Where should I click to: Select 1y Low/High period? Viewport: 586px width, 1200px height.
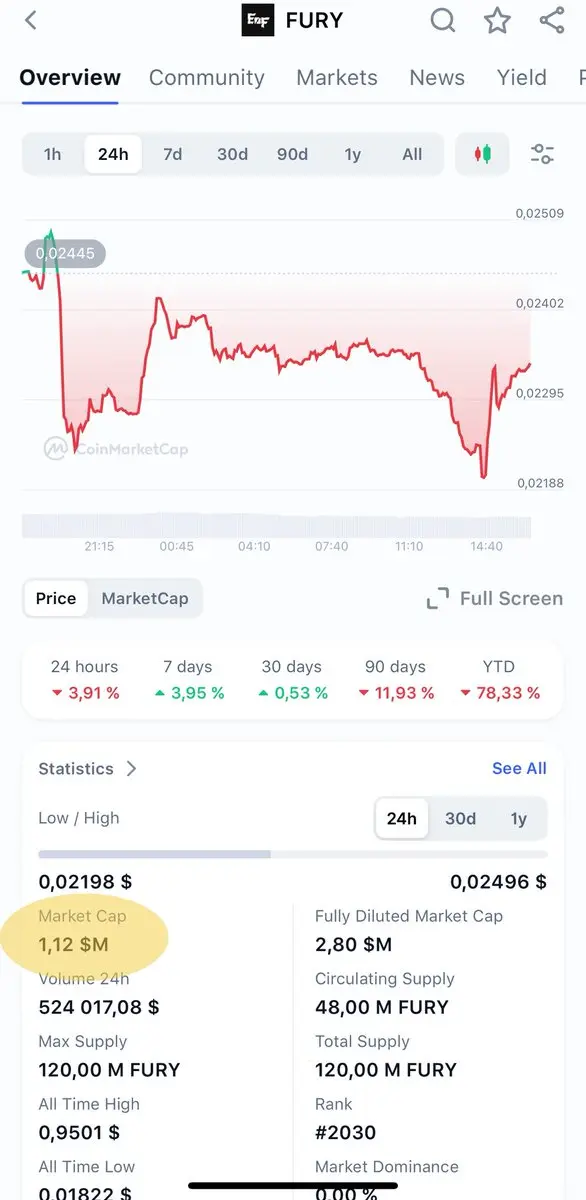pos(518,818)
